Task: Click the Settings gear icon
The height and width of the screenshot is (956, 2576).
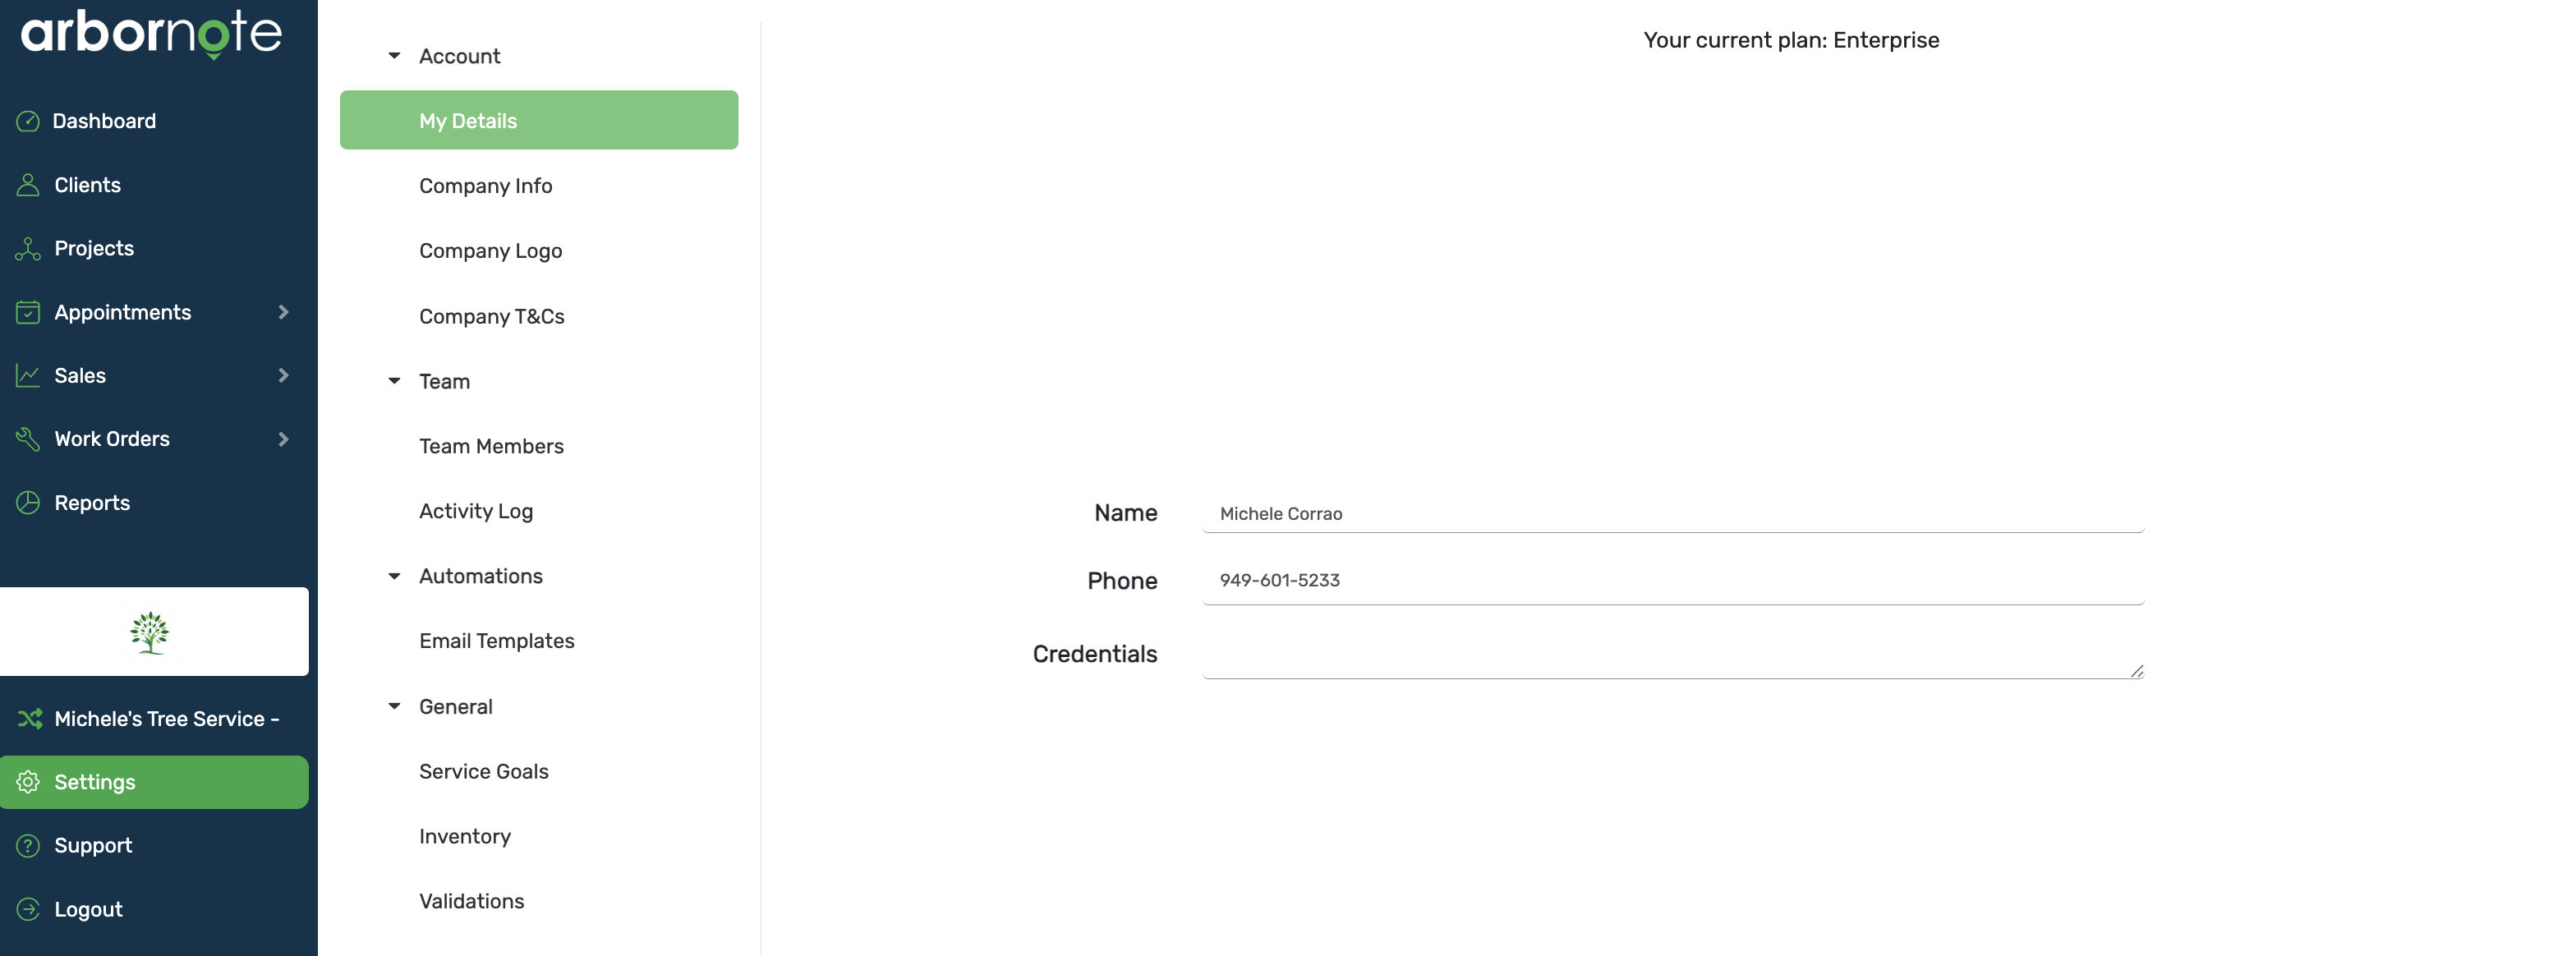Action: (28, 782)
